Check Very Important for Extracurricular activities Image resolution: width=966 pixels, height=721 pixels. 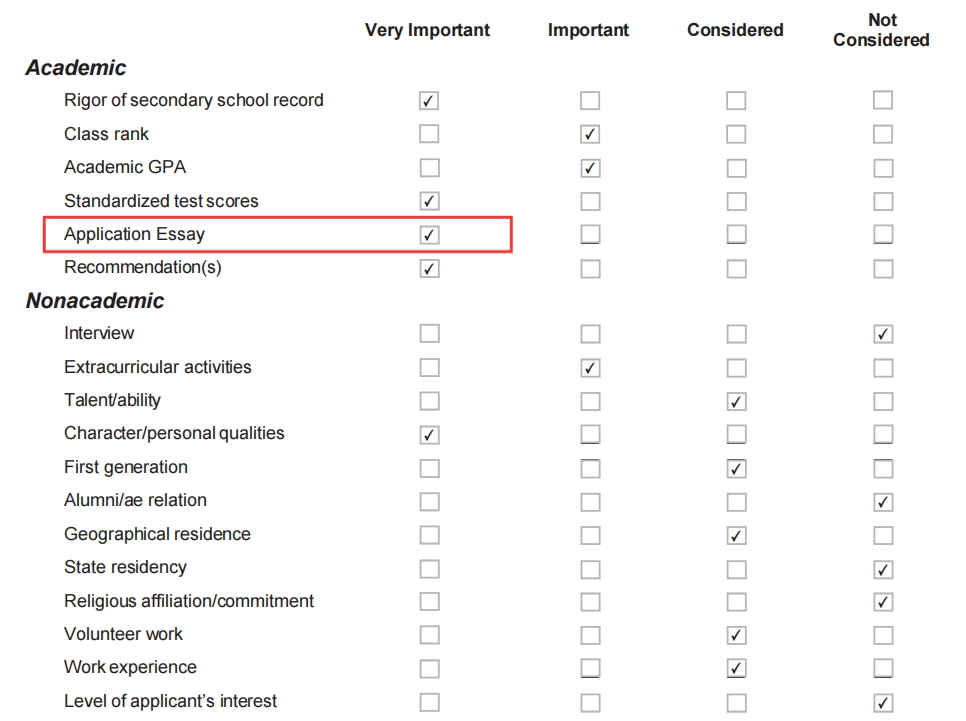429,367
